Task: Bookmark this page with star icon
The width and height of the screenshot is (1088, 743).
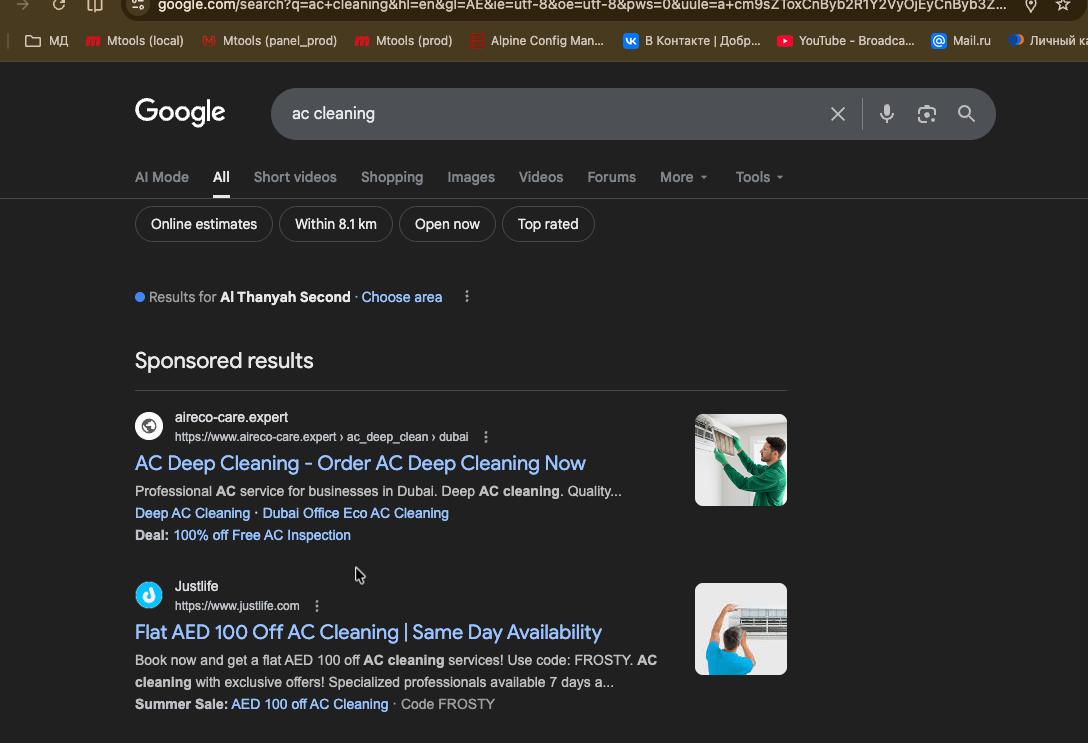Action: coord(1062,6)
